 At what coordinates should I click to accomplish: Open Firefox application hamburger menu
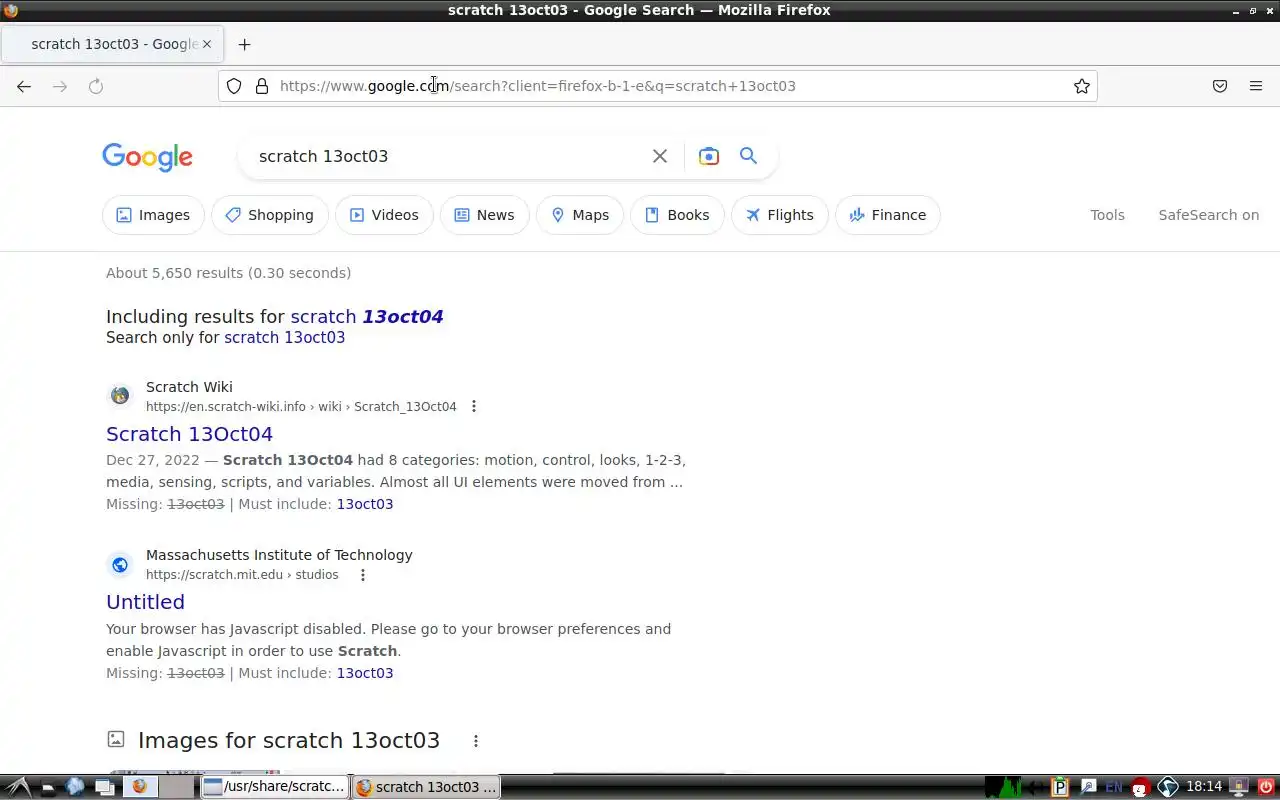(1256, 86)
